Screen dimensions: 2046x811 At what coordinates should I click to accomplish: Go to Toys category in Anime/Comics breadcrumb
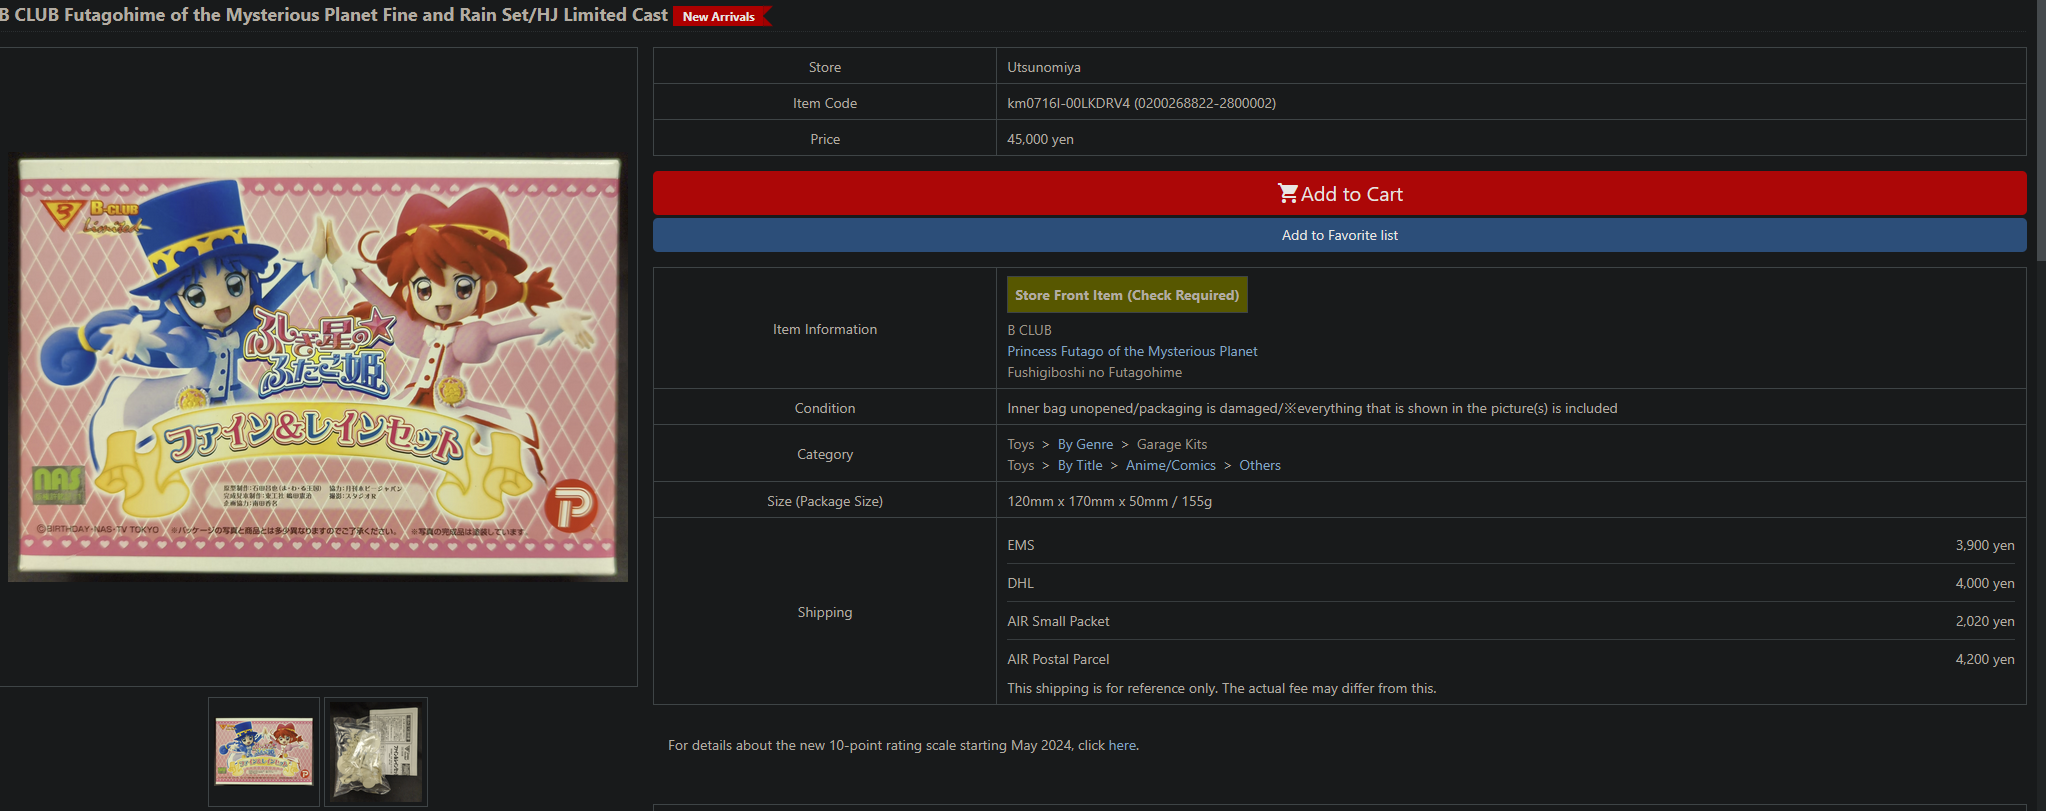point(1020,465)
